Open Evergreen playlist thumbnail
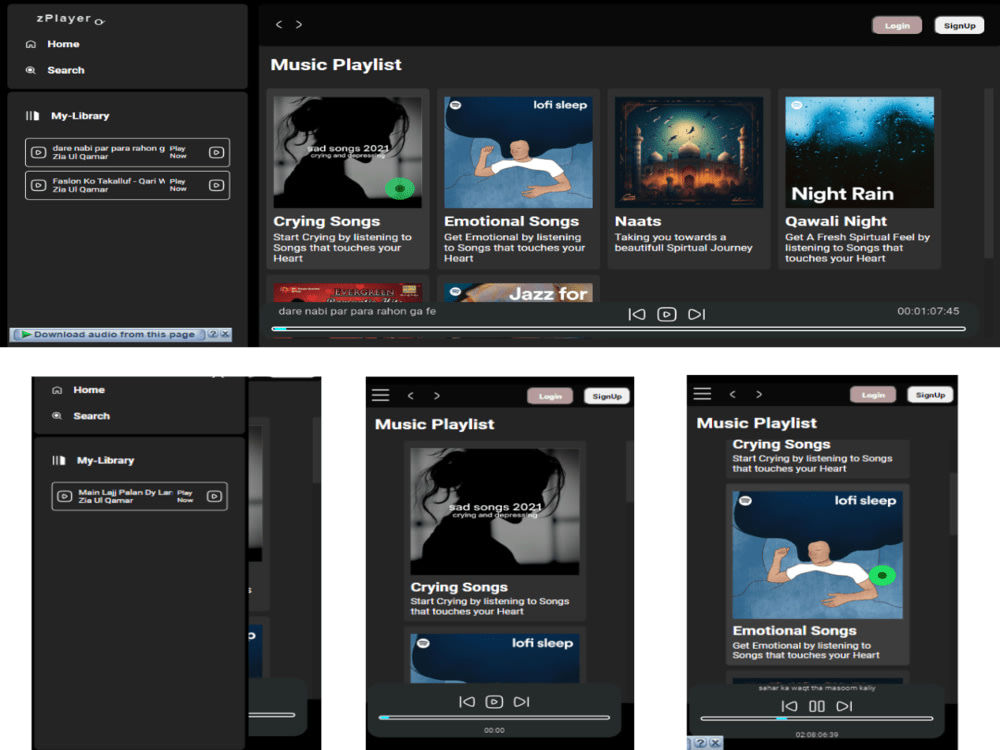The width and height of the screenshot is (1000, 750). click(x=348, y=293)
